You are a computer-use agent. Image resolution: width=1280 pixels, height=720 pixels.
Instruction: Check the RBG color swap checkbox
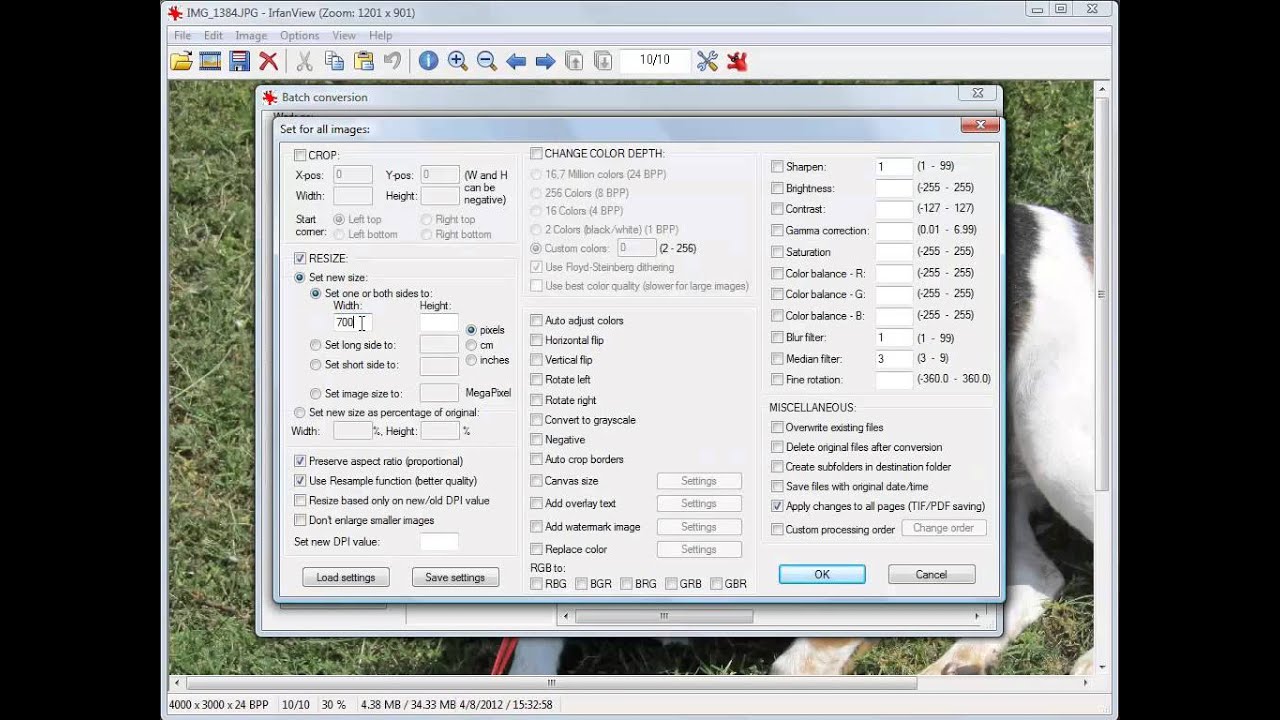(536, 584)
